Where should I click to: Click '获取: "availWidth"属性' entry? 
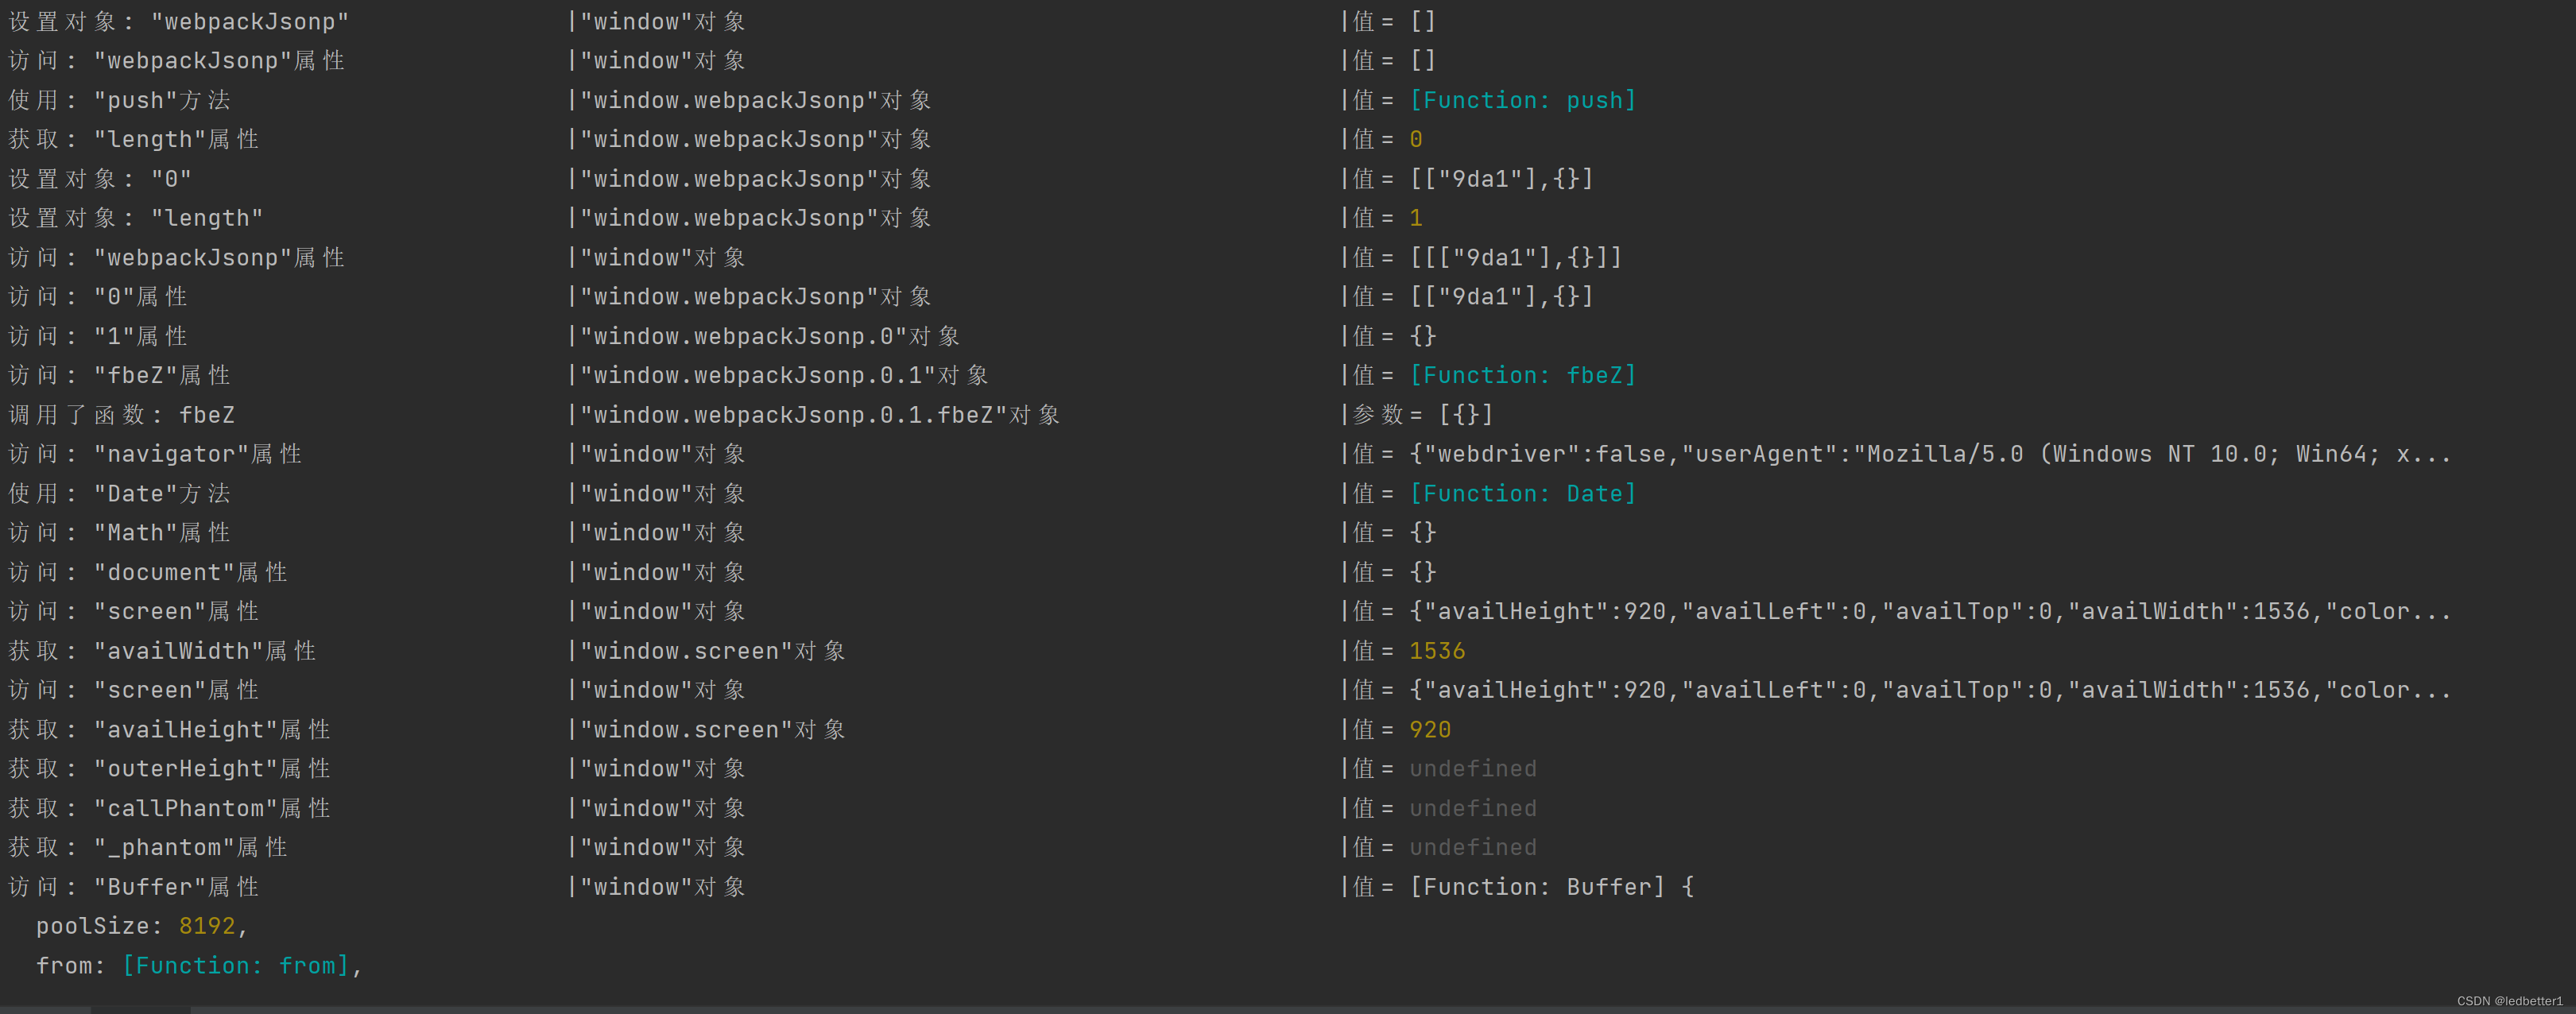point(163,651)
